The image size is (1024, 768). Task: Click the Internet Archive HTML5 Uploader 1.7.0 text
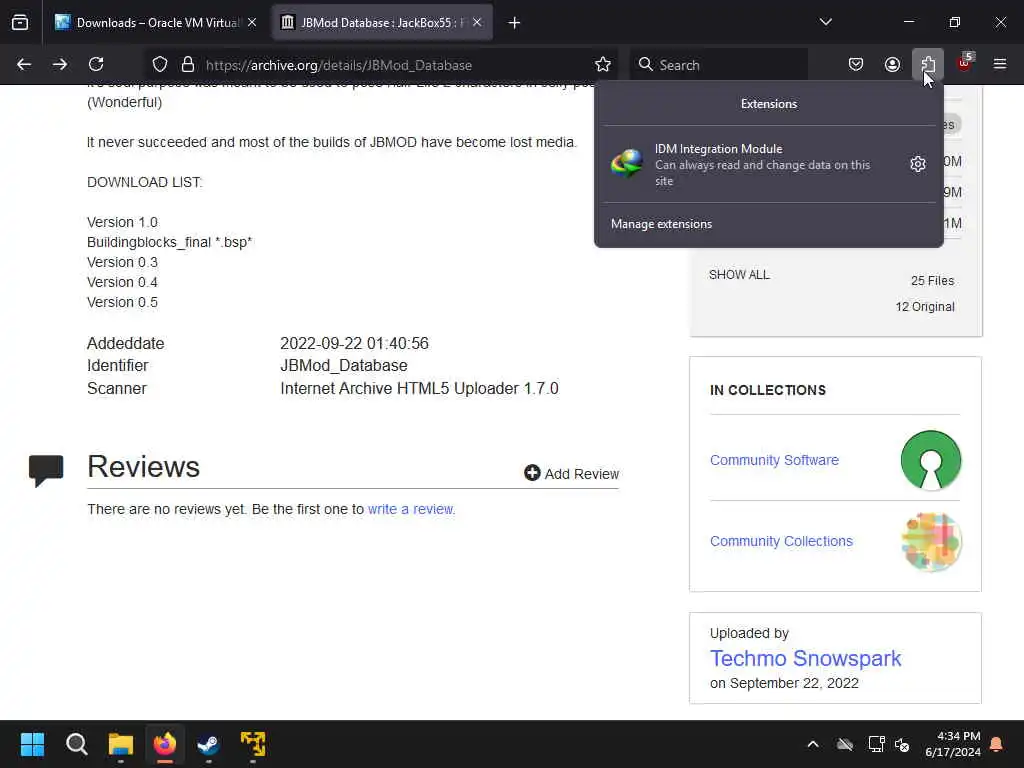point(419,389)
